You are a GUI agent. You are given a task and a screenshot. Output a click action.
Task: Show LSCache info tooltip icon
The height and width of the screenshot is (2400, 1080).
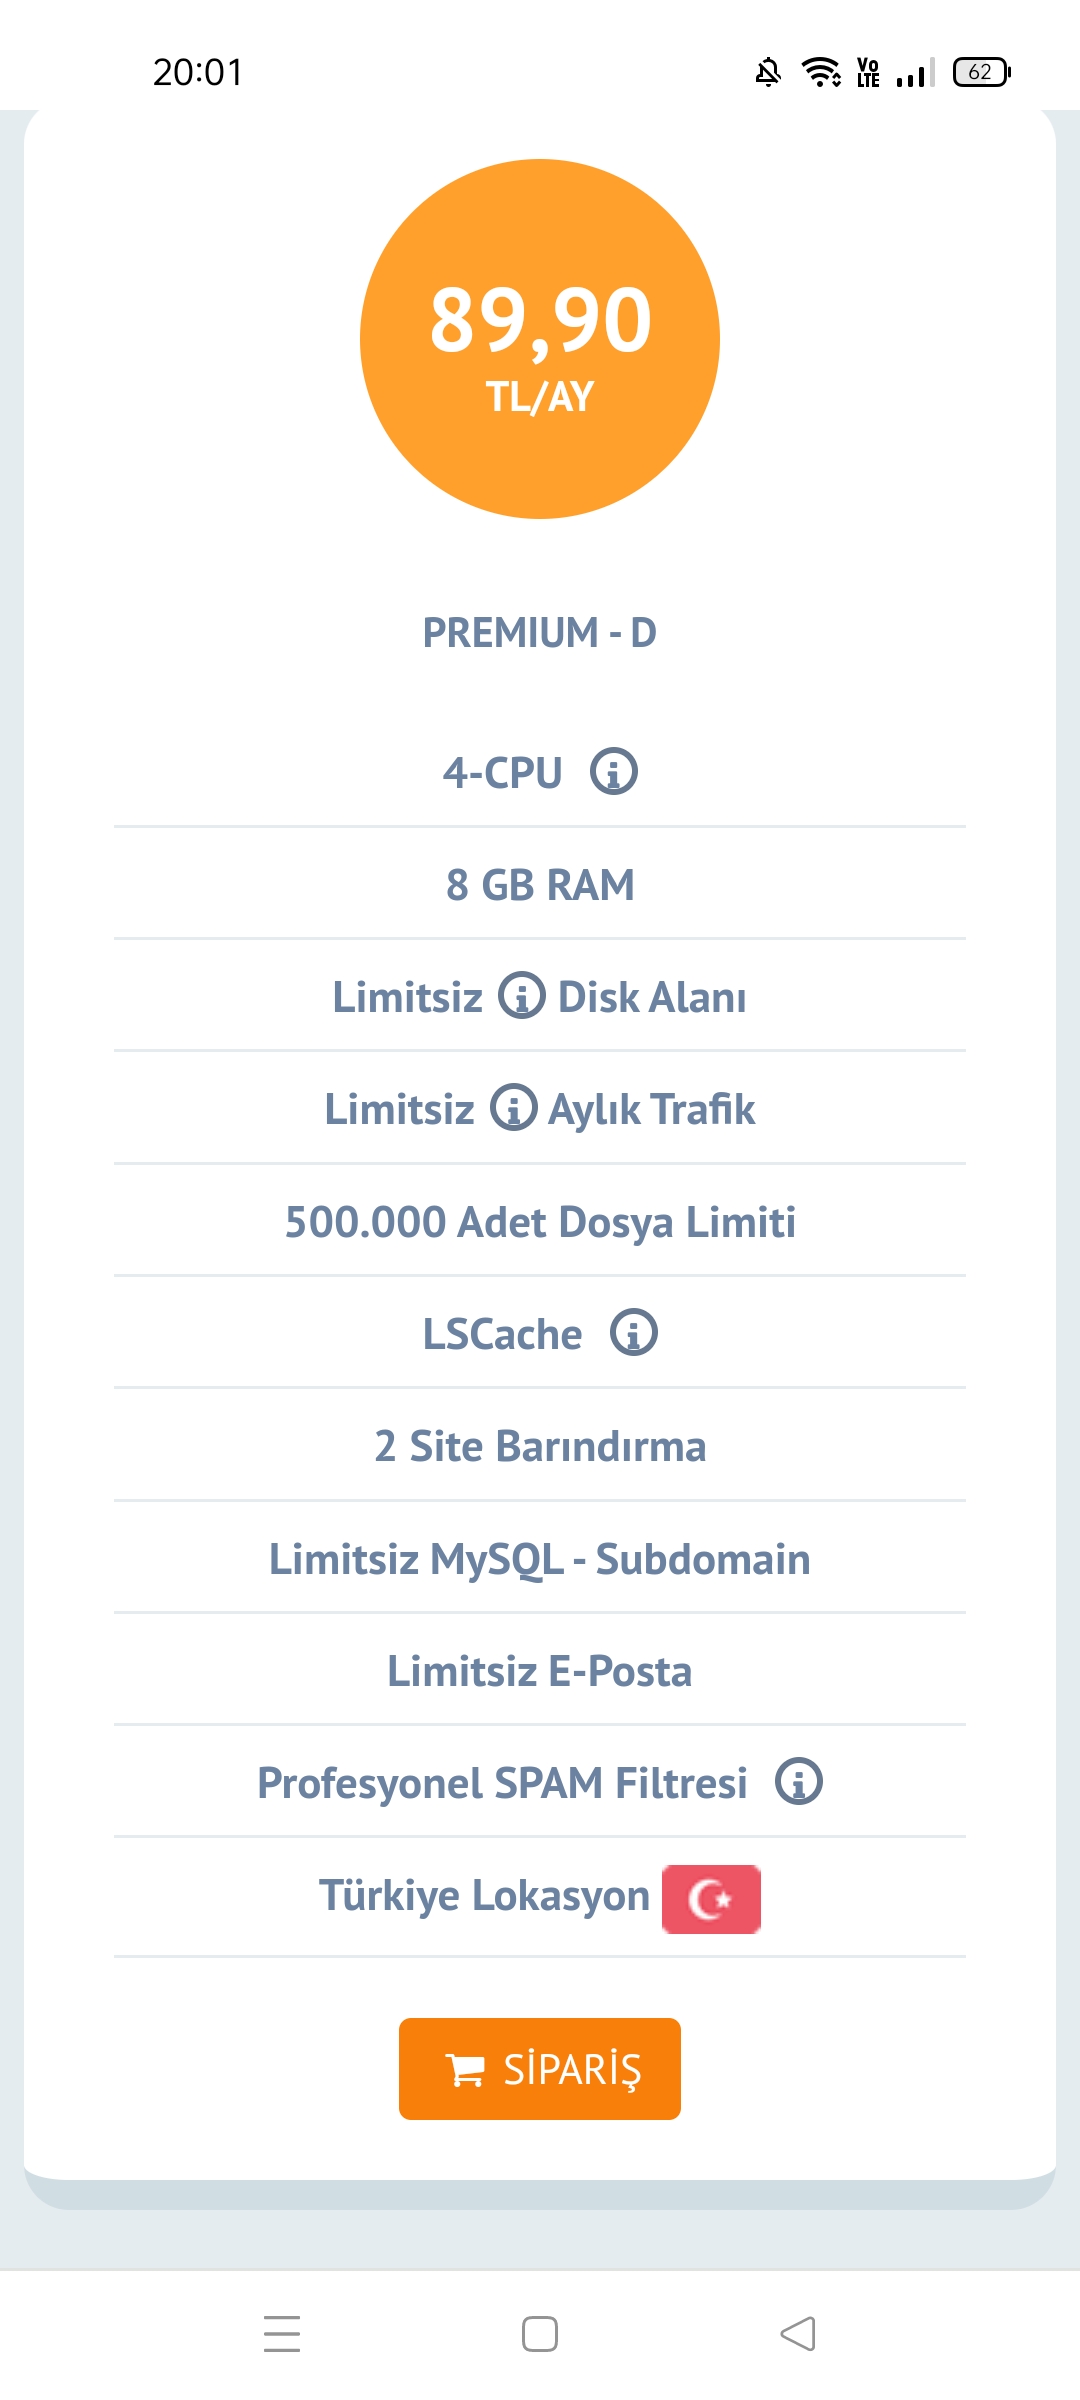click(x=634, y=1332)
